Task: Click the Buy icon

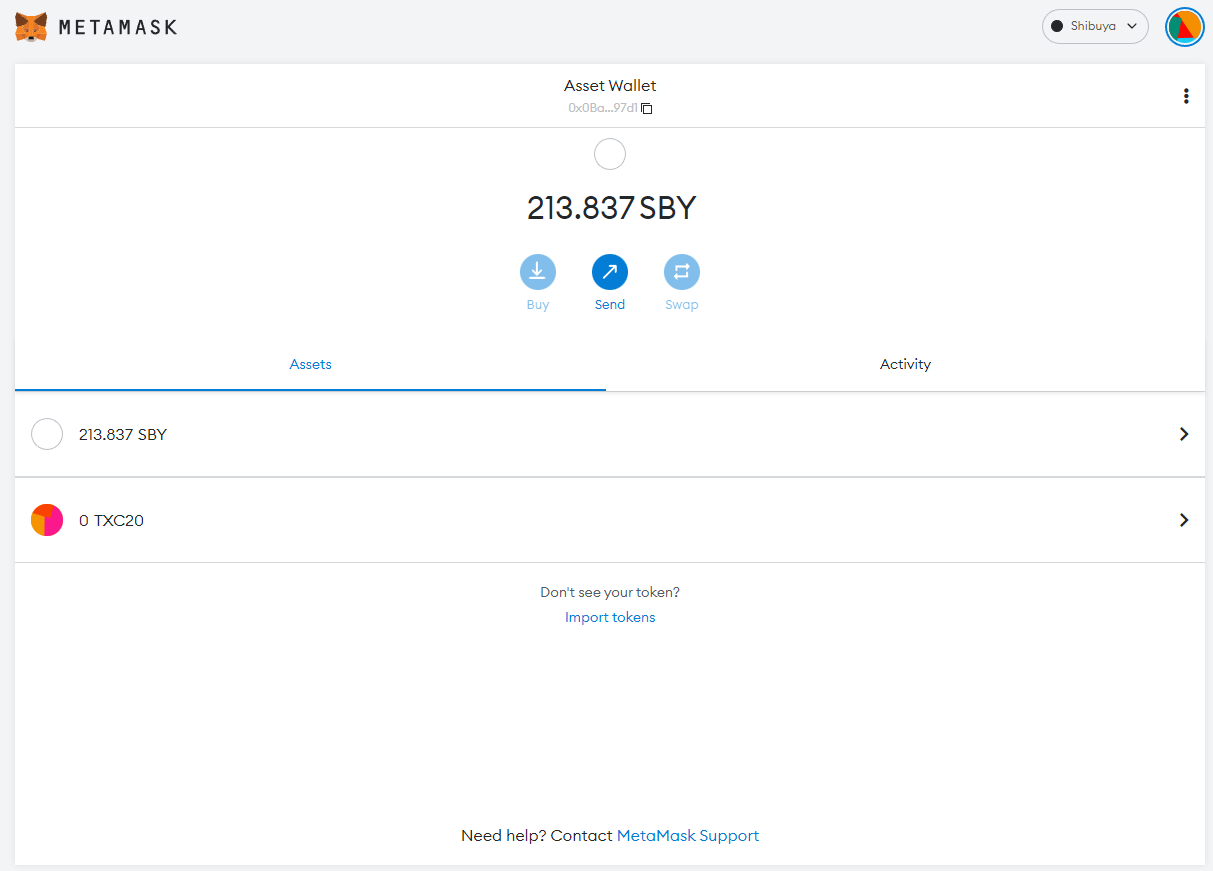Action: click(538, 271)
